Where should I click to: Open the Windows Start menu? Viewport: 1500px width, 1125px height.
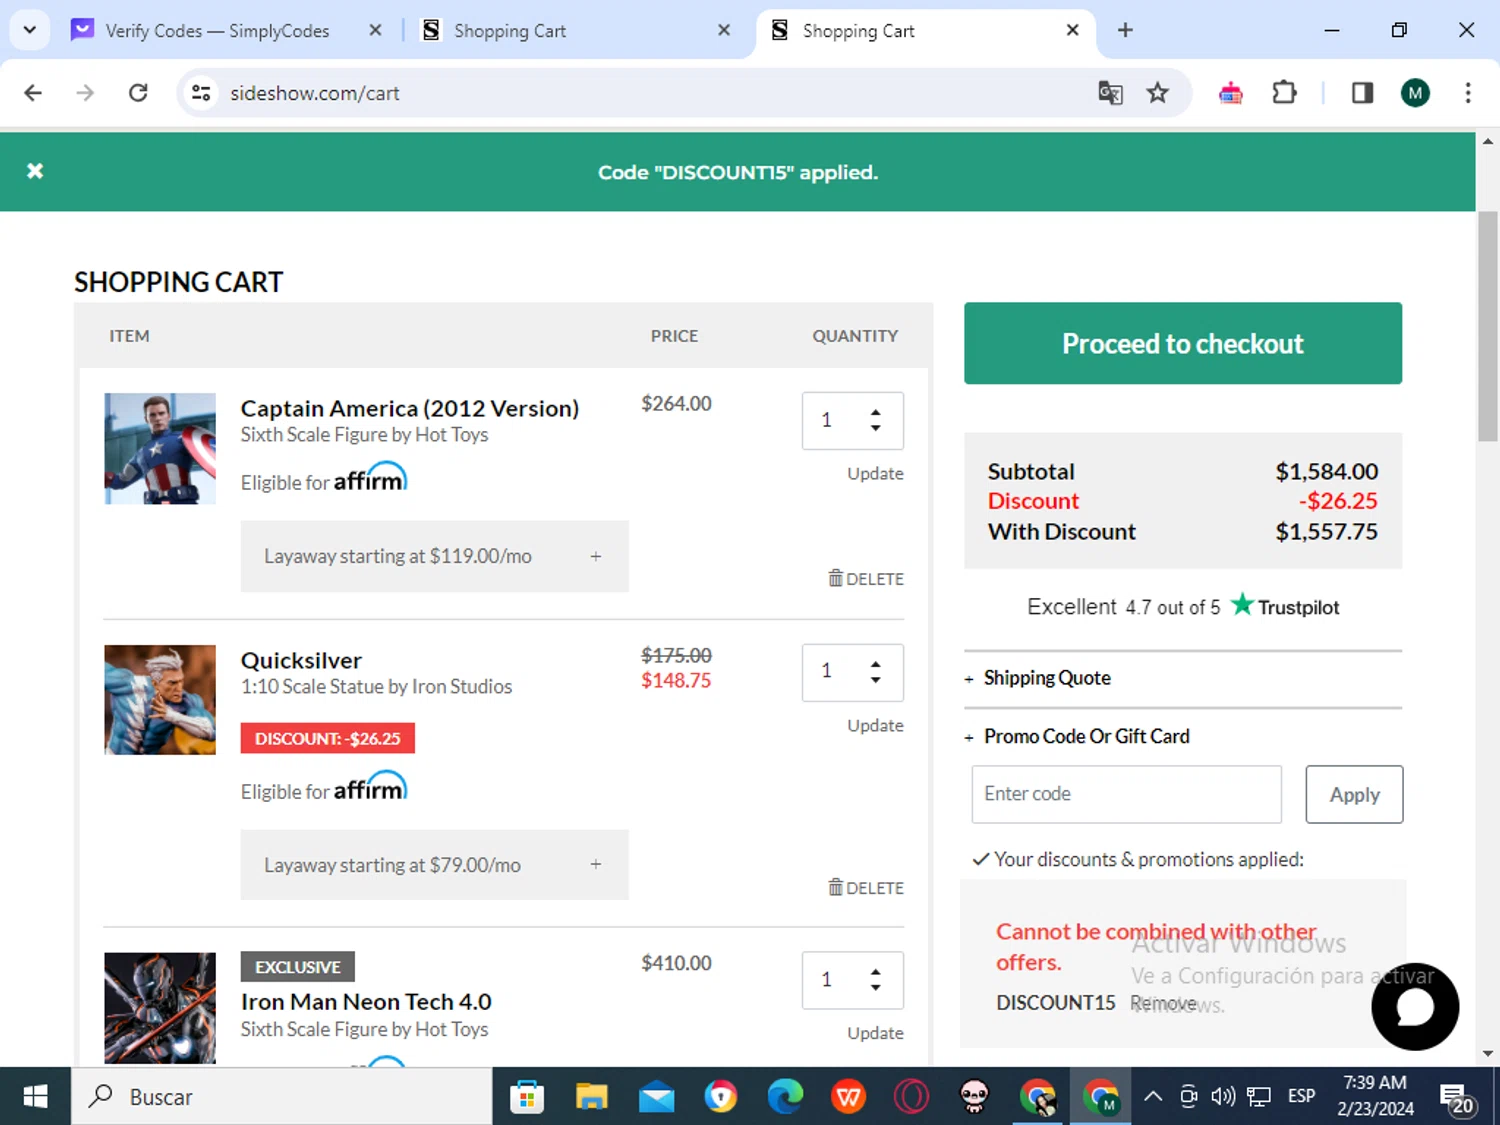tap(35, 1097)
